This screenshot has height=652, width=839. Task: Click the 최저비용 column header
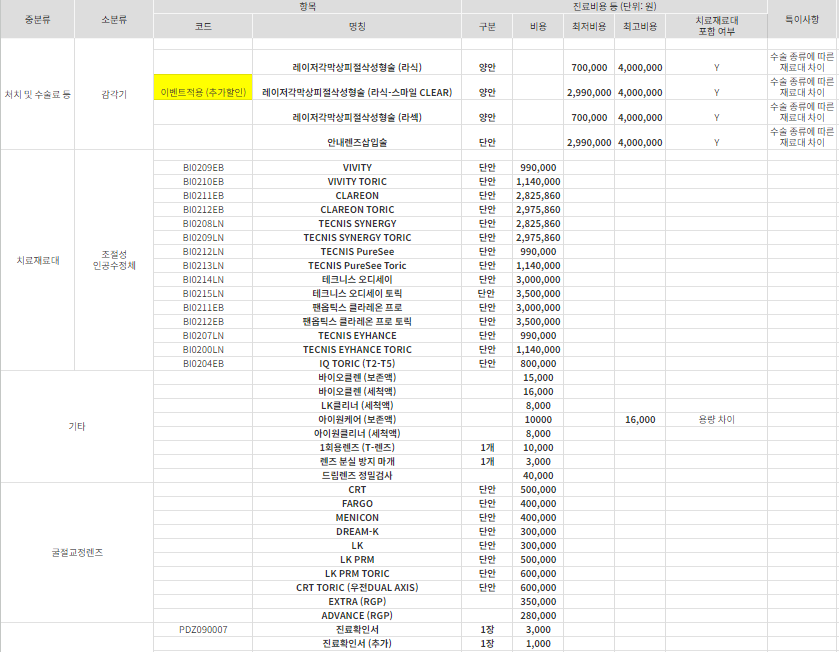click(589, 26)
